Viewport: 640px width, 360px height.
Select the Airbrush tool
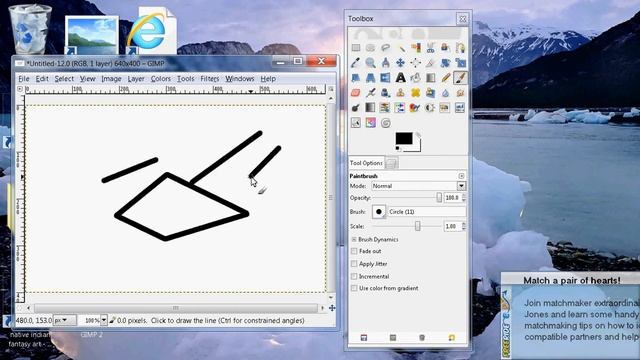(x=370, y=93)
